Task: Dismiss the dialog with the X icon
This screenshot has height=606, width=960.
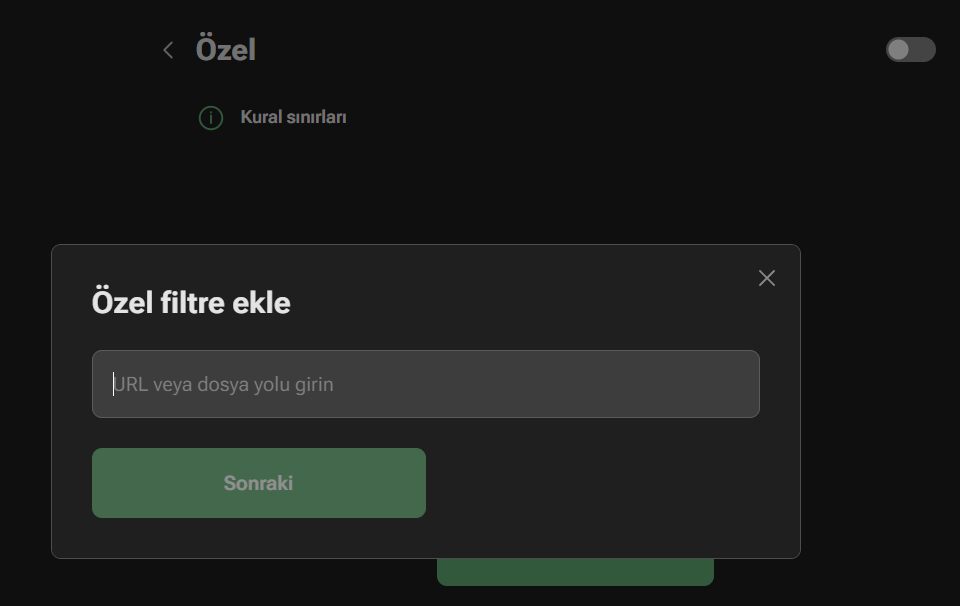Action: [767, 278]
